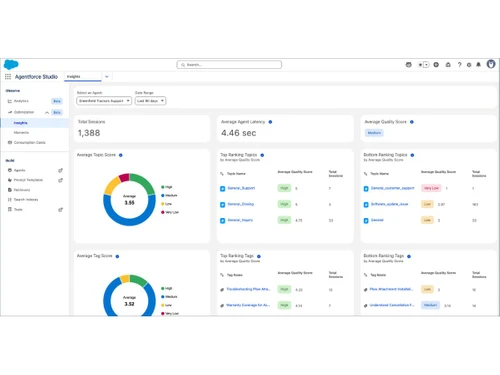Image resolution: width=500 pixels, height=375 pixels.
Task: Click the 1,388 Total Sessions value
Action: [89, 133]
